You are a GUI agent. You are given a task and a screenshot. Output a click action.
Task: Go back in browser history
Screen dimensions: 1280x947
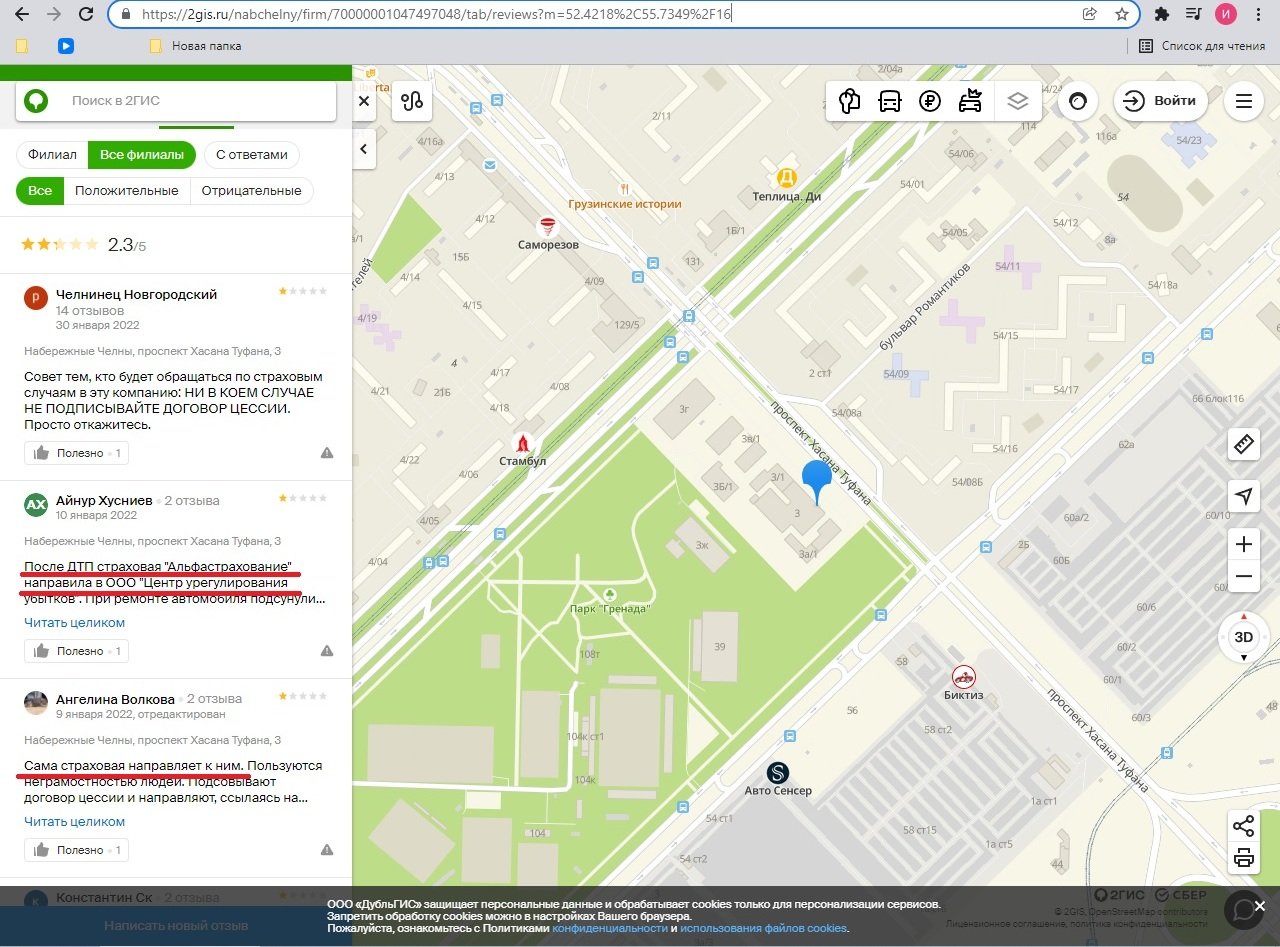tap(22, 14)
